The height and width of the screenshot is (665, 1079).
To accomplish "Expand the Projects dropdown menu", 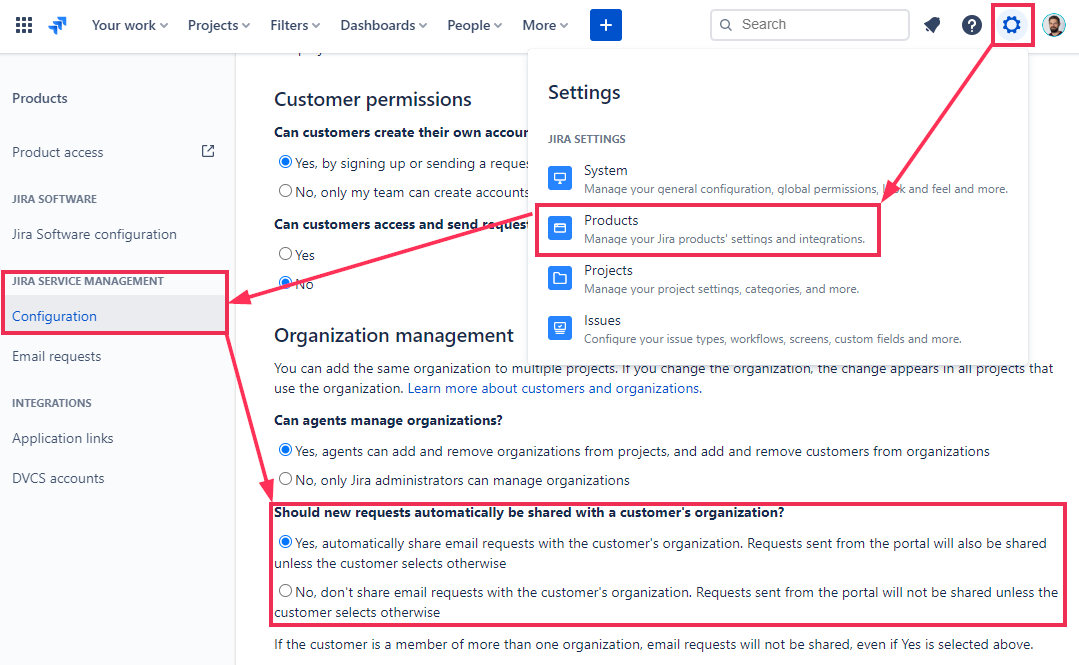I will click(220, 25).
